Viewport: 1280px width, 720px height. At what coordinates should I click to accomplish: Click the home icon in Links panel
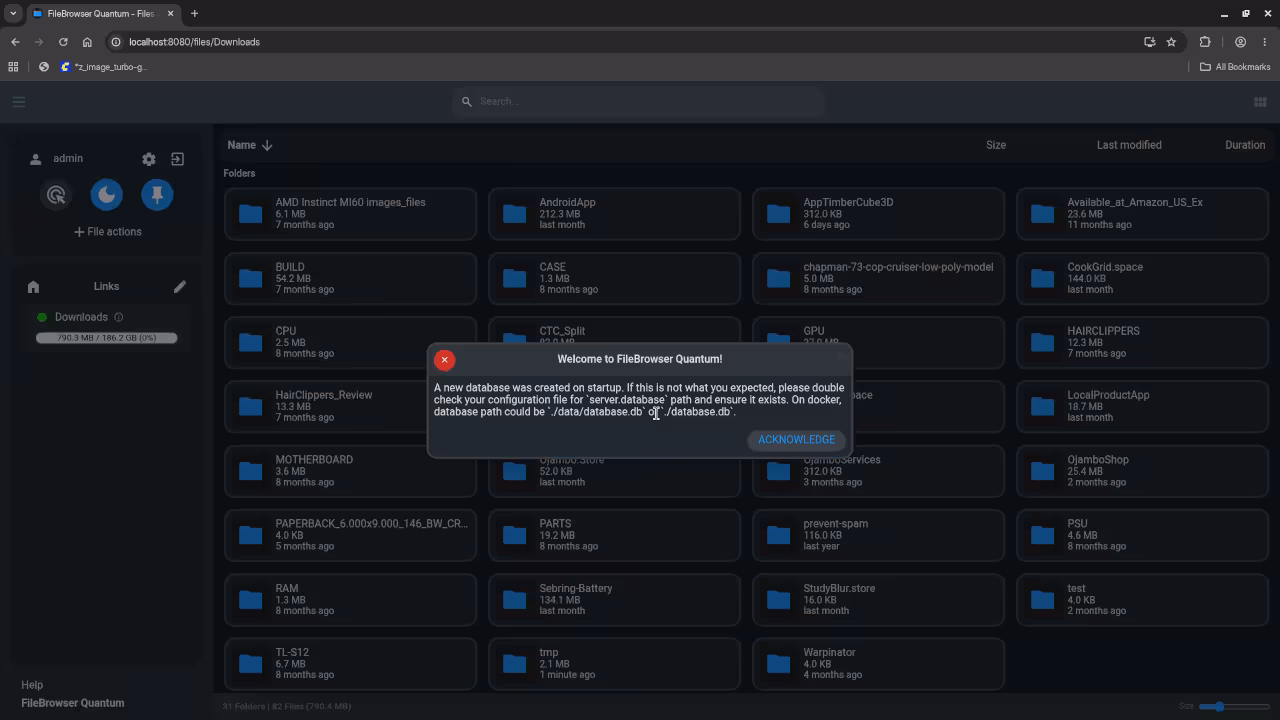point(33,287)
